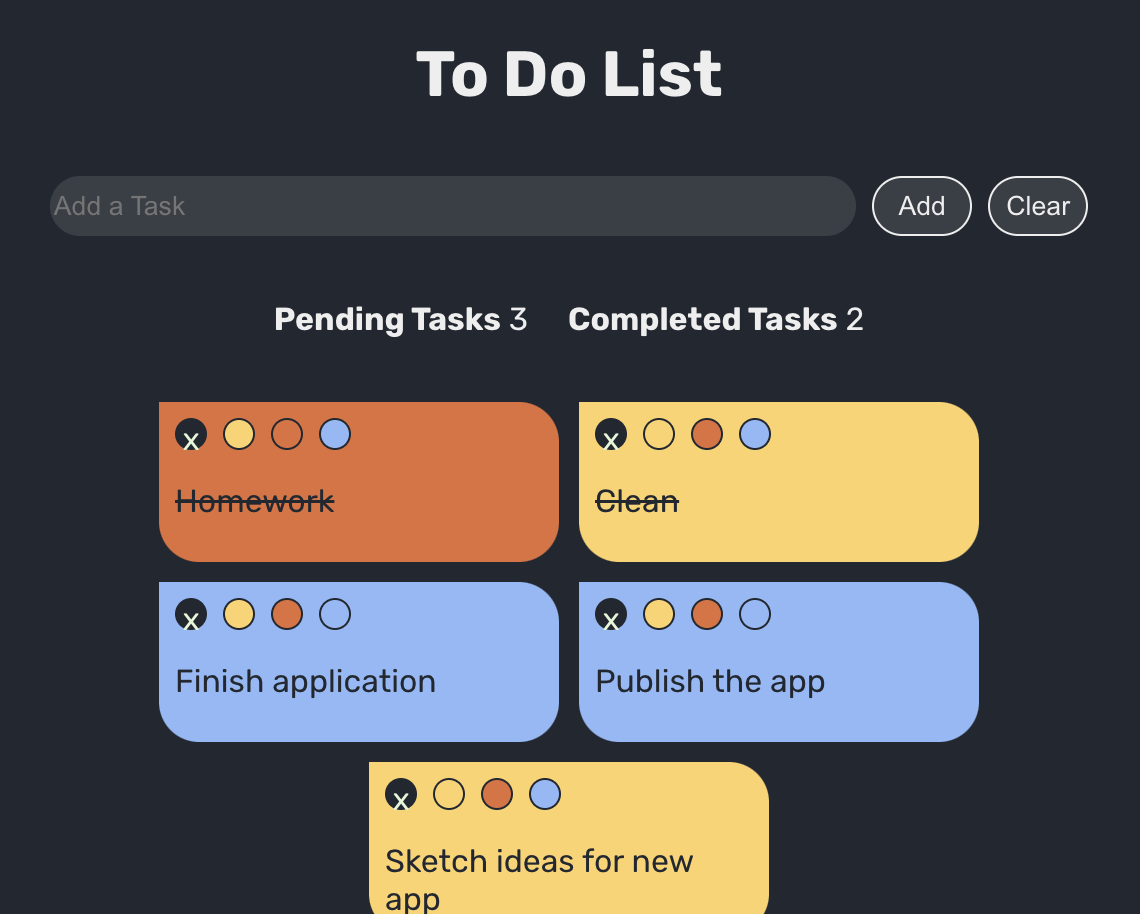Set Publish the app card to orange
This screenshot has width=1140, height=914.
point(707,614)
